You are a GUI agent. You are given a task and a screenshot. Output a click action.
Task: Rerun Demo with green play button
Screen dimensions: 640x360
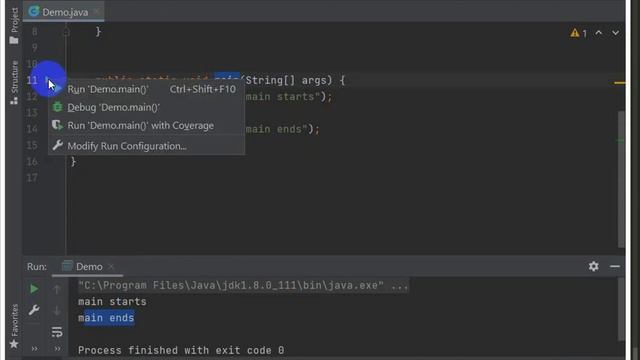click(x=34, y=289)
